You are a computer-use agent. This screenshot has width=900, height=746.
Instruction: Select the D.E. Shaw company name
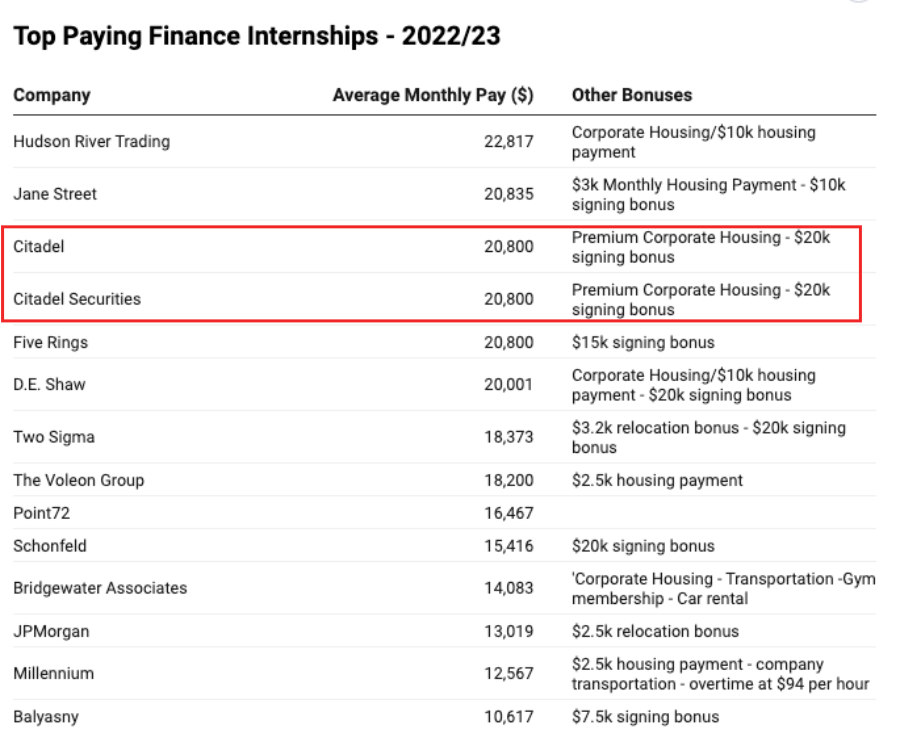[x=49, y=384]
